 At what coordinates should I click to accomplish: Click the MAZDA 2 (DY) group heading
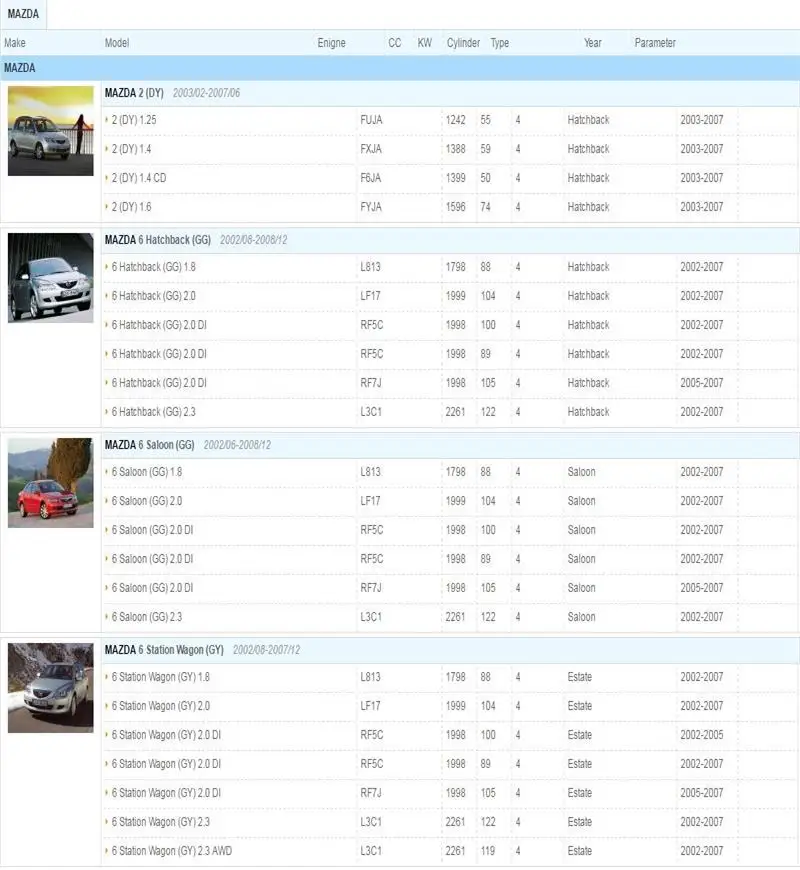click(134, 93)
